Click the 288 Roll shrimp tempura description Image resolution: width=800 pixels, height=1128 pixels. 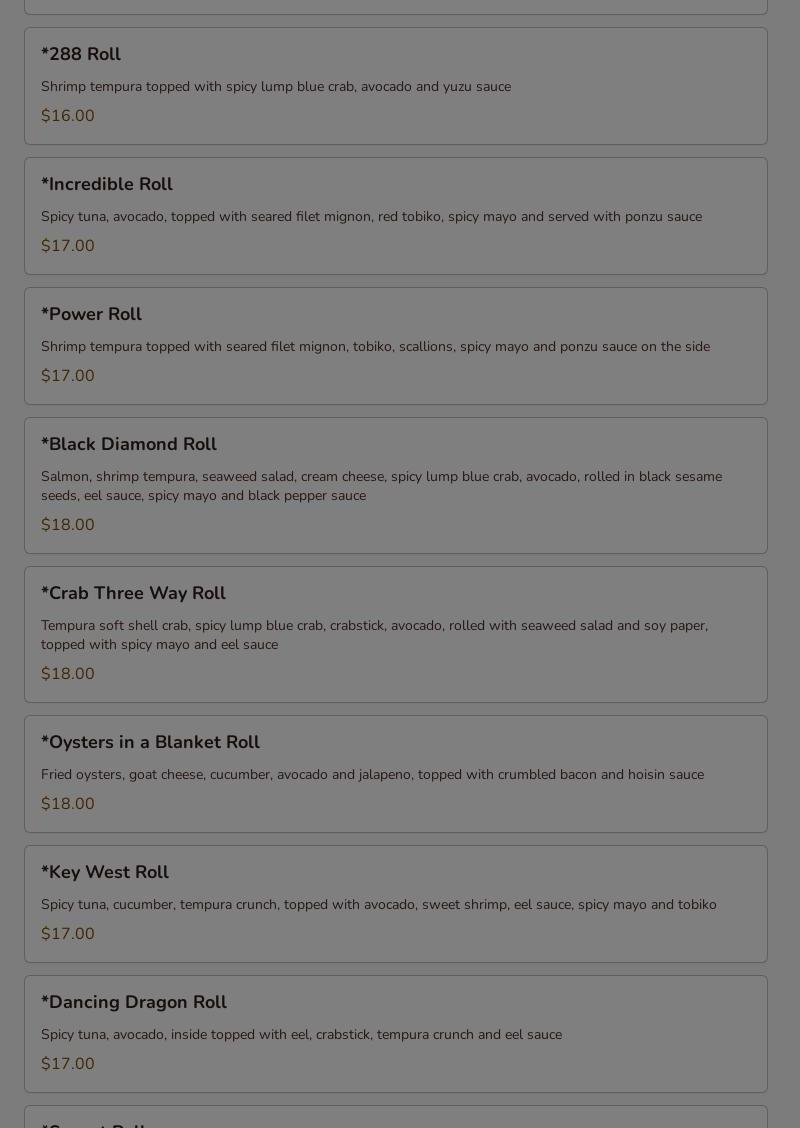click(x=276, y=87)
